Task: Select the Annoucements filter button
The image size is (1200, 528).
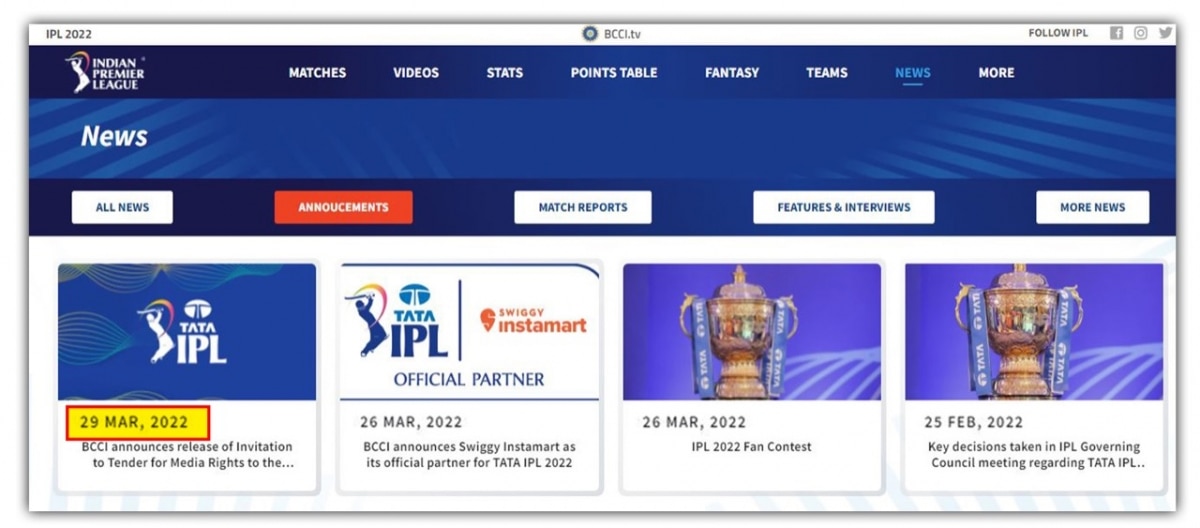Action: click(343, 207)
